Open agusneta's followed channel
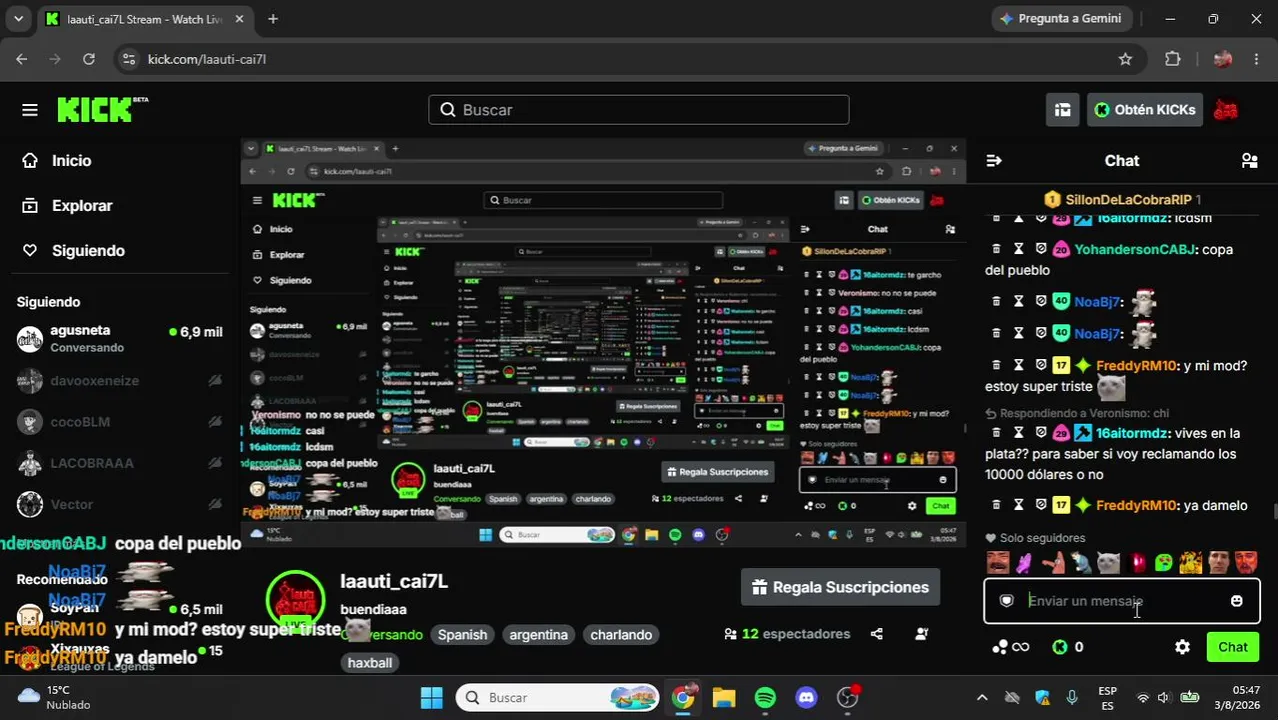The image size is (1278, 720). (120, 338)
